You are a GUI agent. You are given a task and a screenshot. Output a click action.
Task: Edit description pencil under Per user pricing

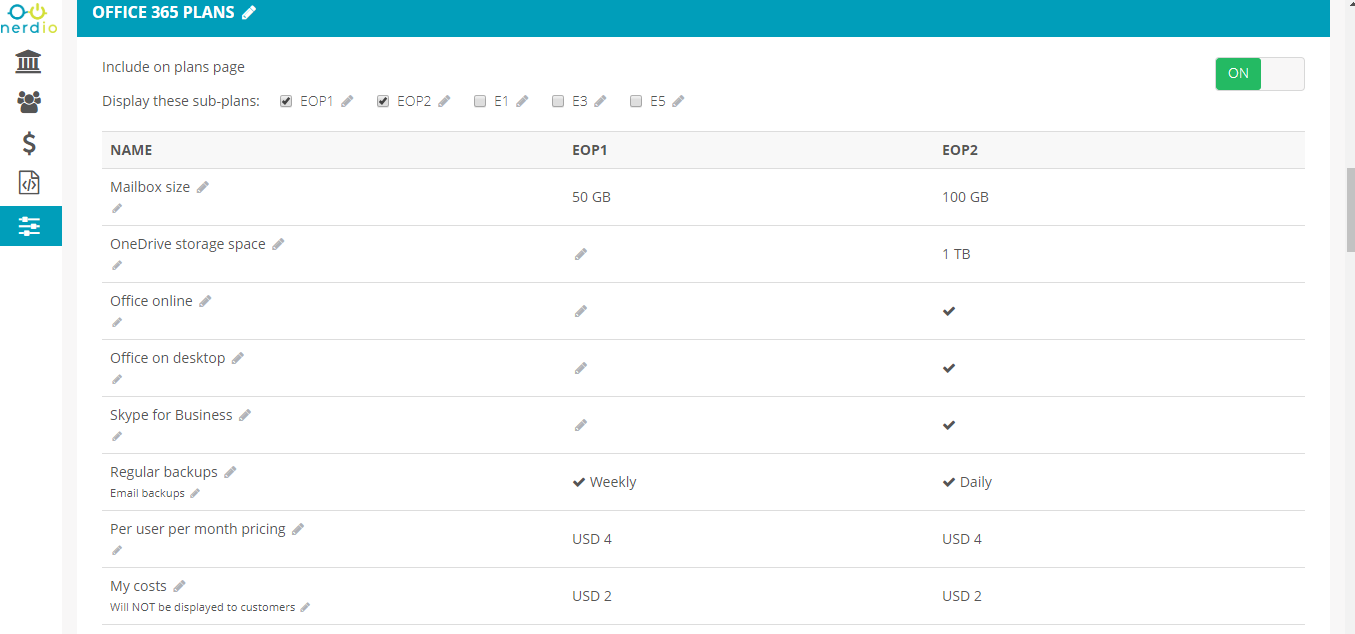[117, 550]
